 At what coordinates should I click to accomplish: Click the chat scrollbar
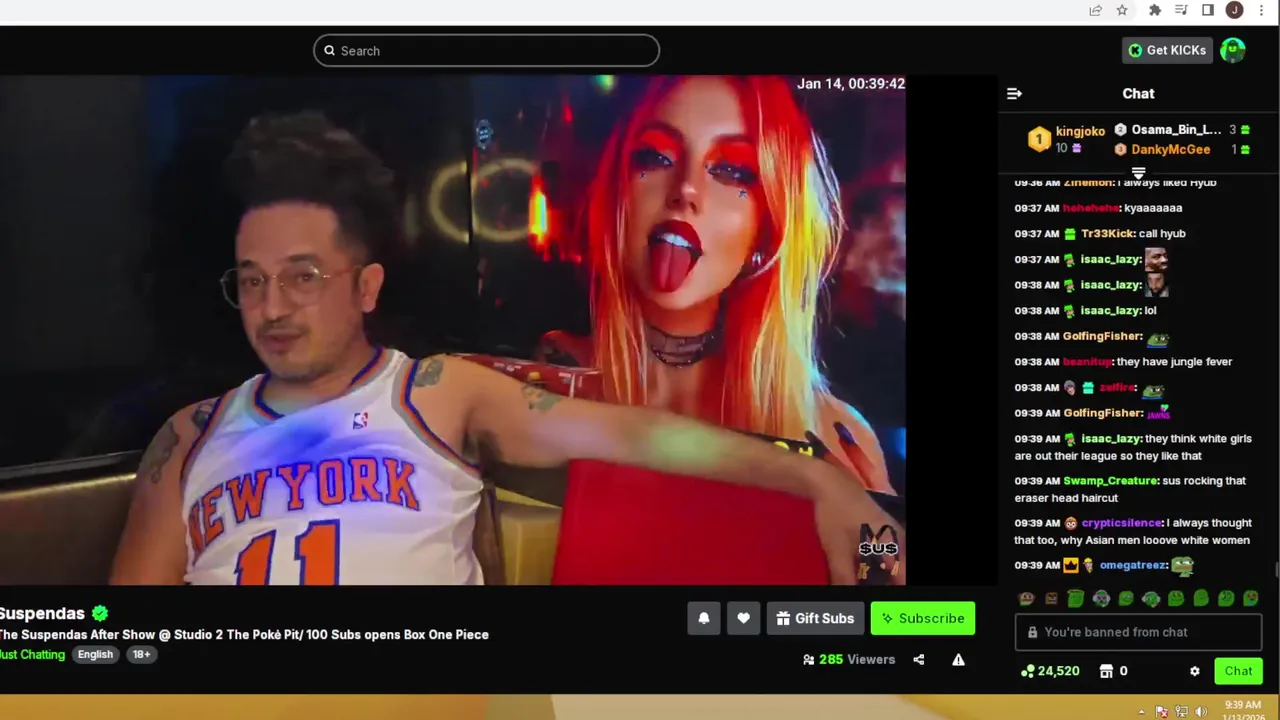(x=1275, y=570)
